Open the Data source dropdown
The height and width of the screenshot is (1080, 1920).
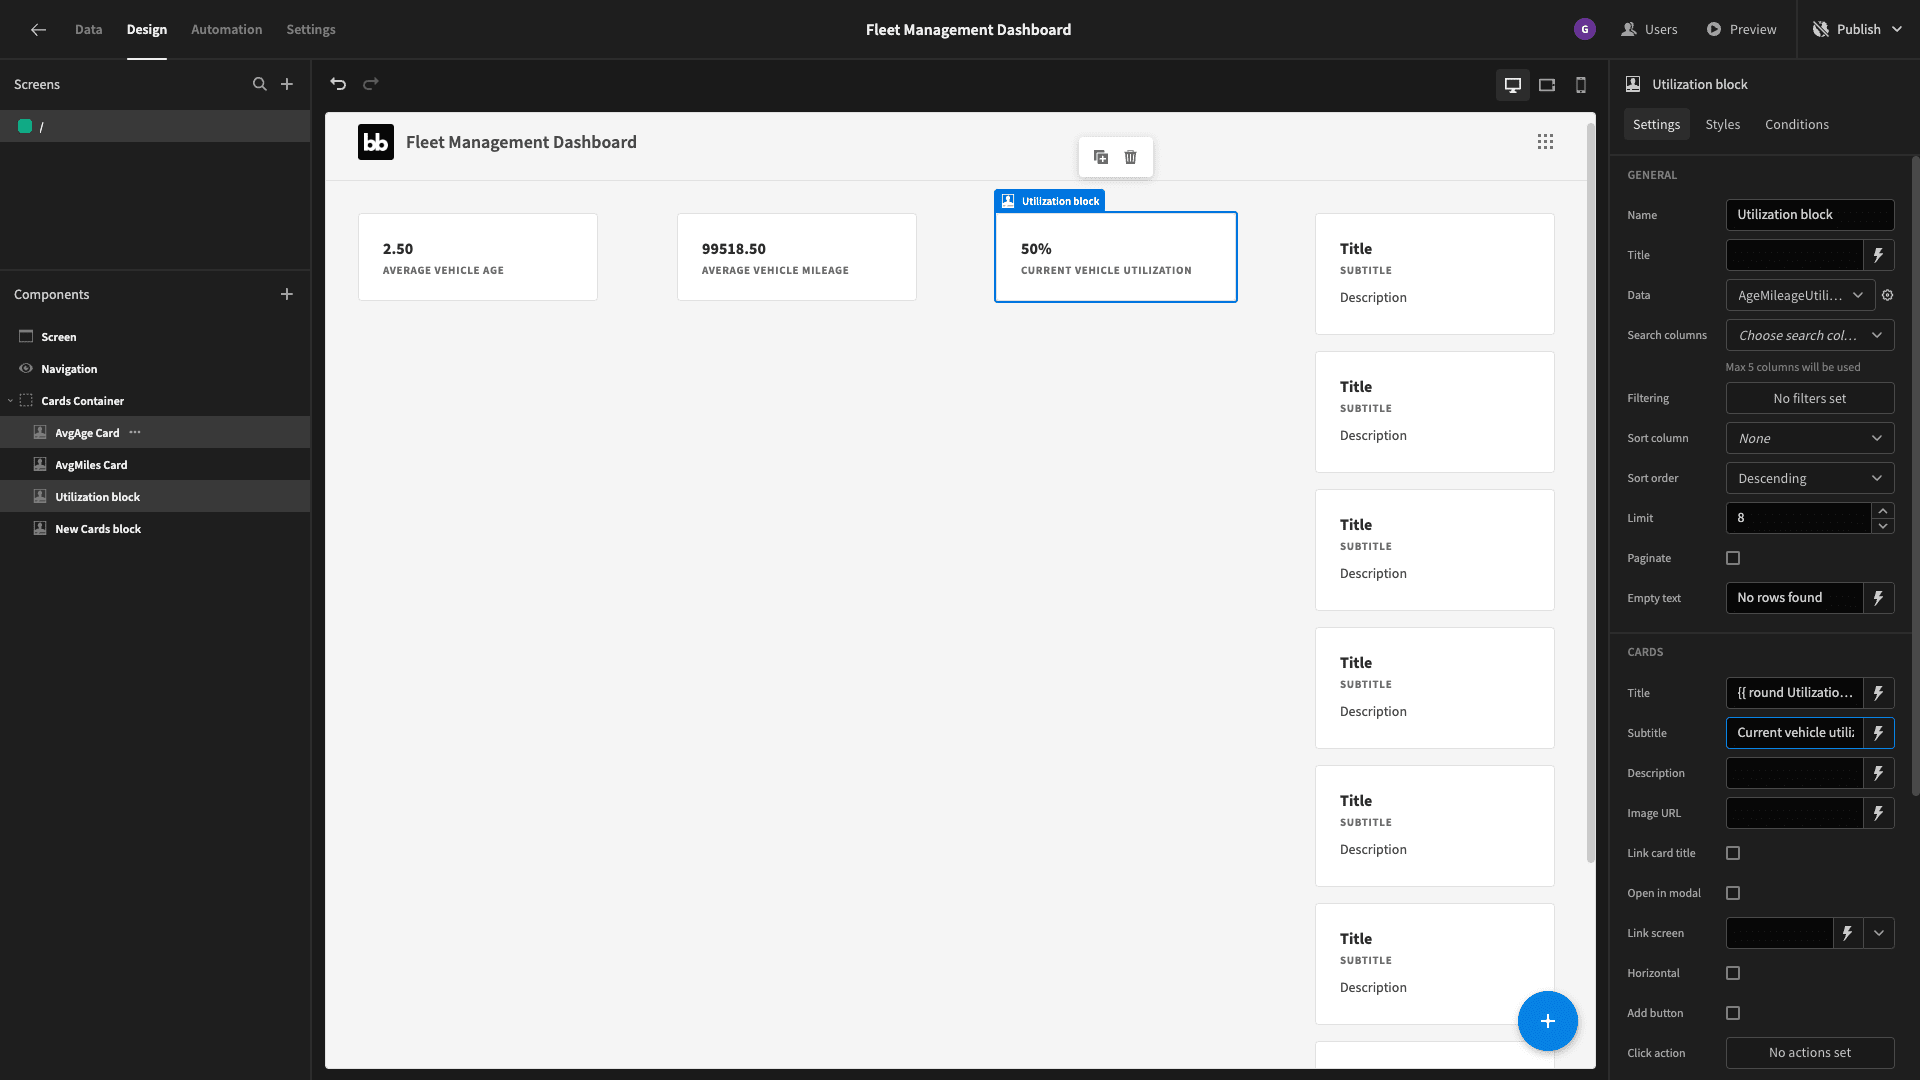tap(1800, 295)
